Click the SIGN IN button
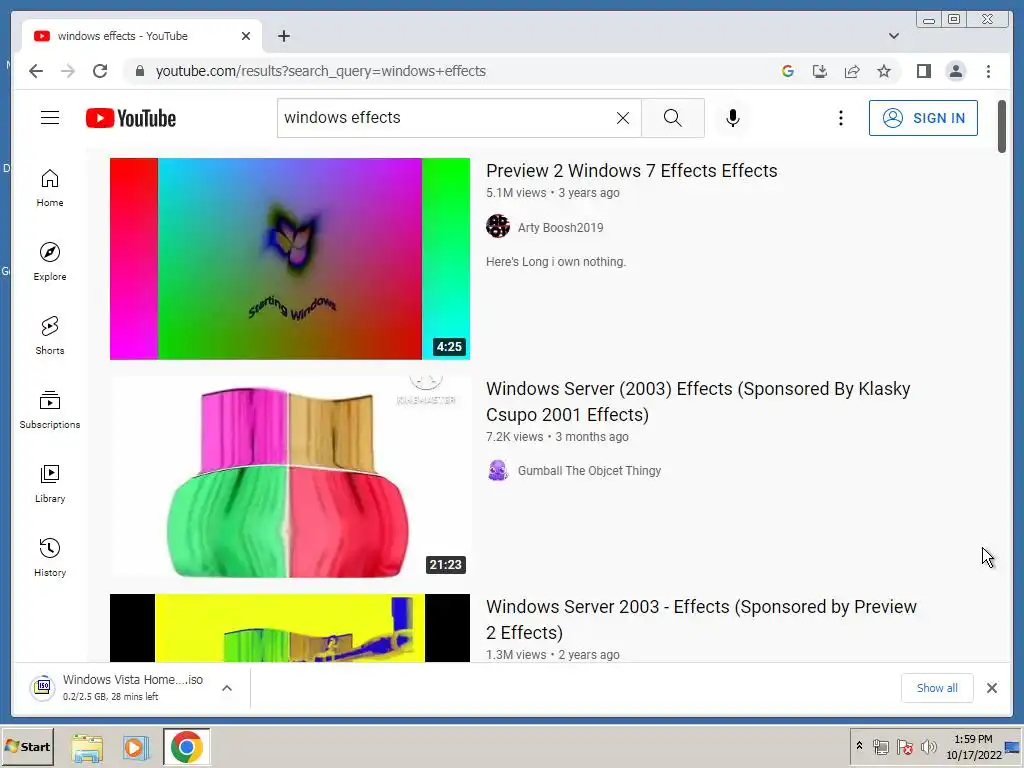 point(923,118)
